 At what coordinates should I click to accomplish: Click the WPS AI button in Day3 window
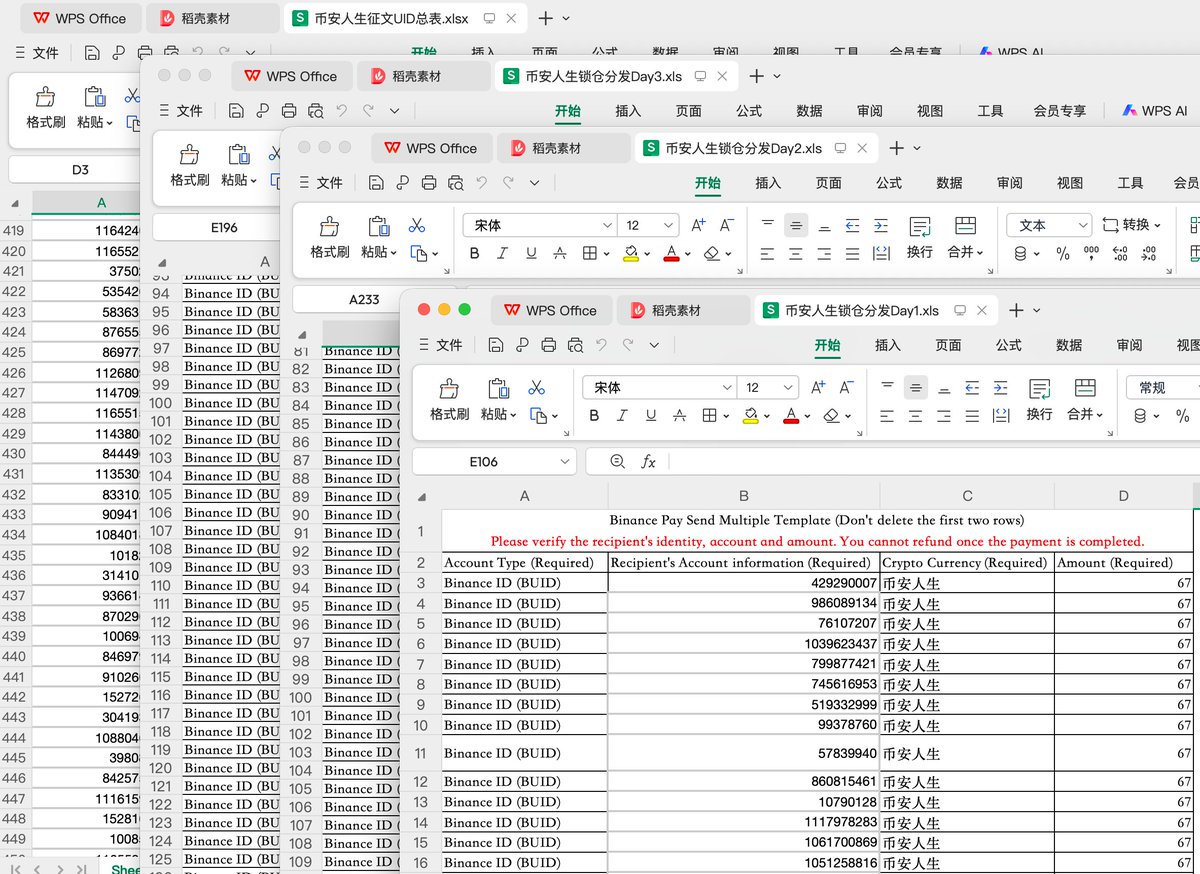(x=1154, y=111)
